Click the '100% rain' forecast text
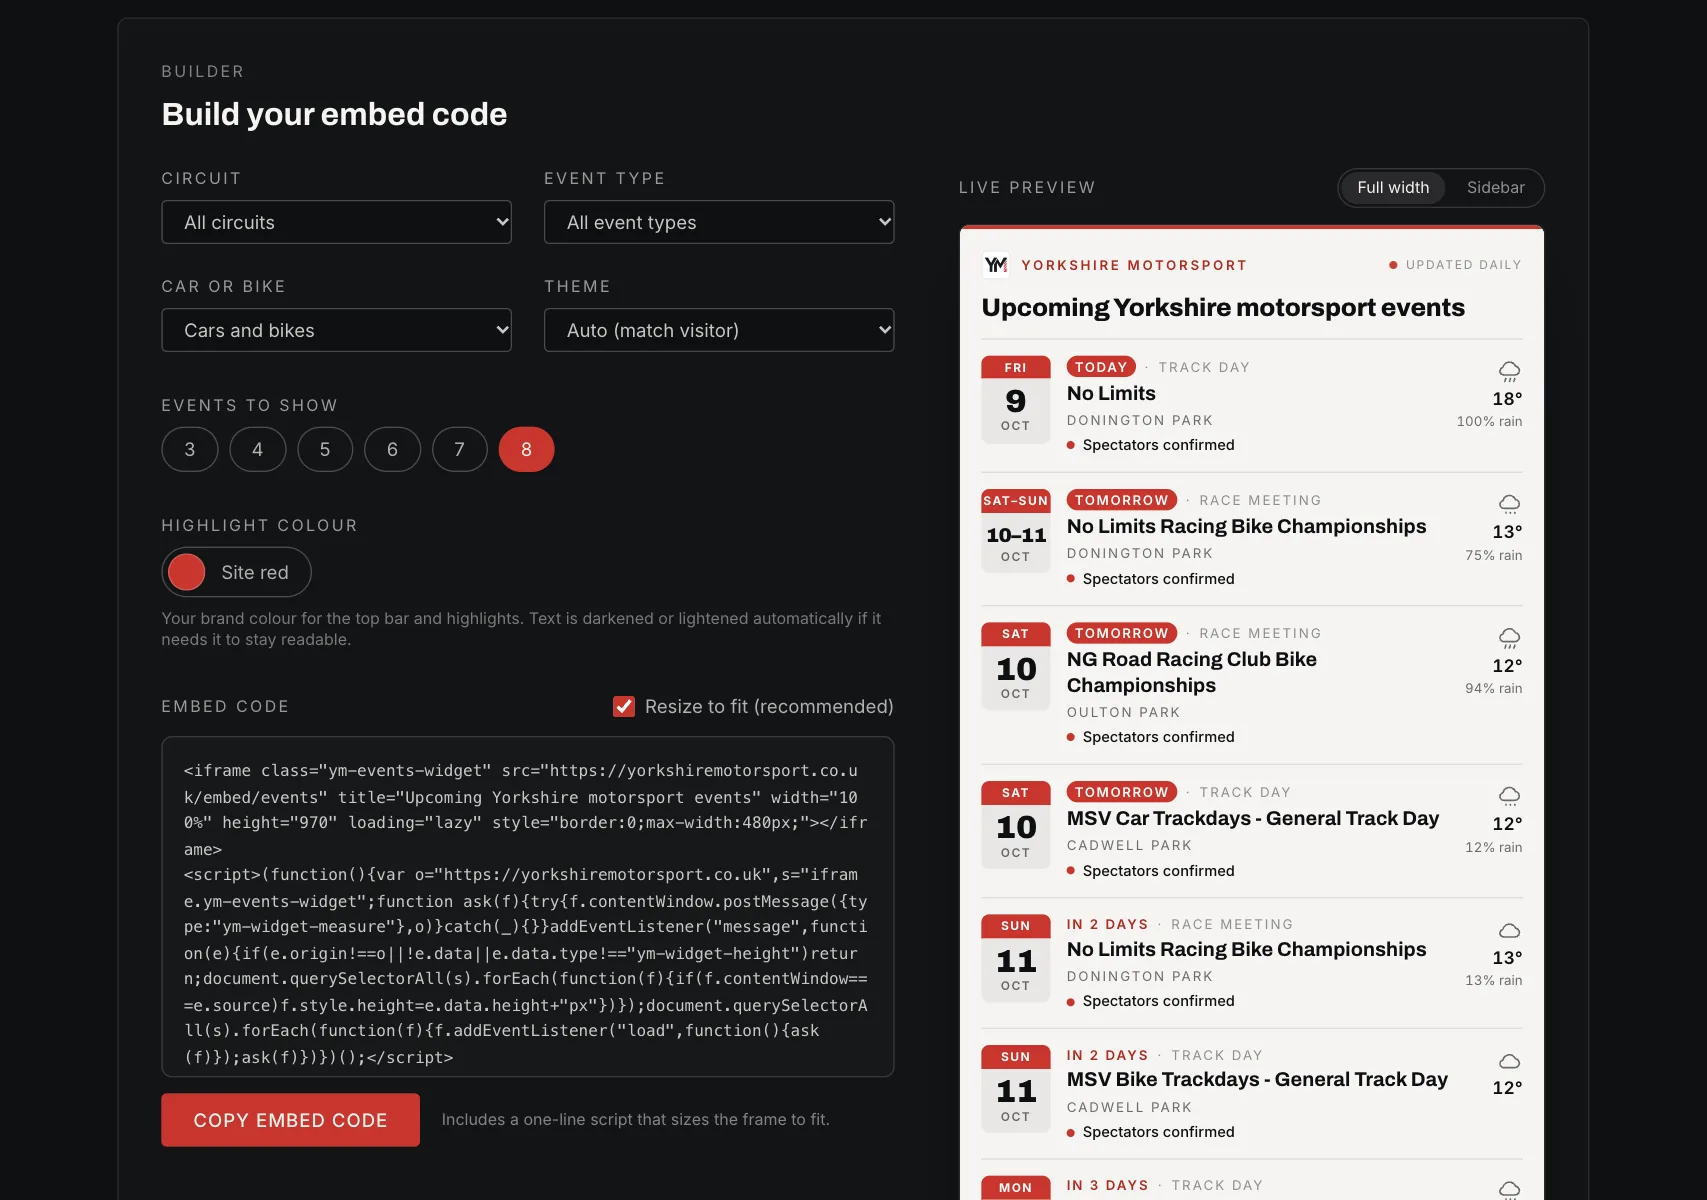The width and height of the screenshot is (1707, 1200). tap(1489, 422)
